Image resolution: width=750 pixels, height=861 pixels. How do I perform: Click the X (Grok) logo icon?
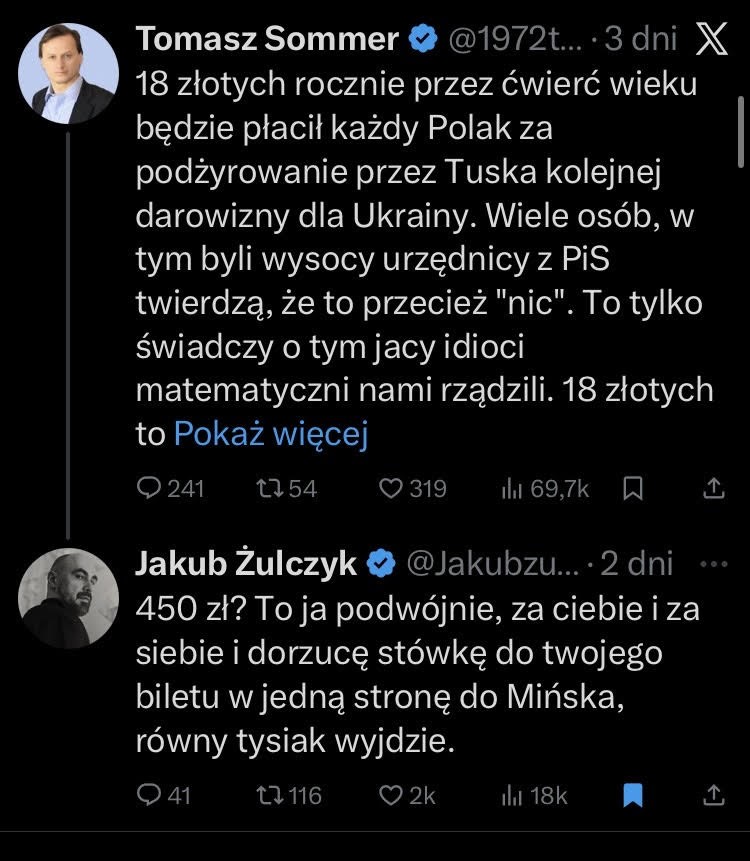click(x=711, y=39)
